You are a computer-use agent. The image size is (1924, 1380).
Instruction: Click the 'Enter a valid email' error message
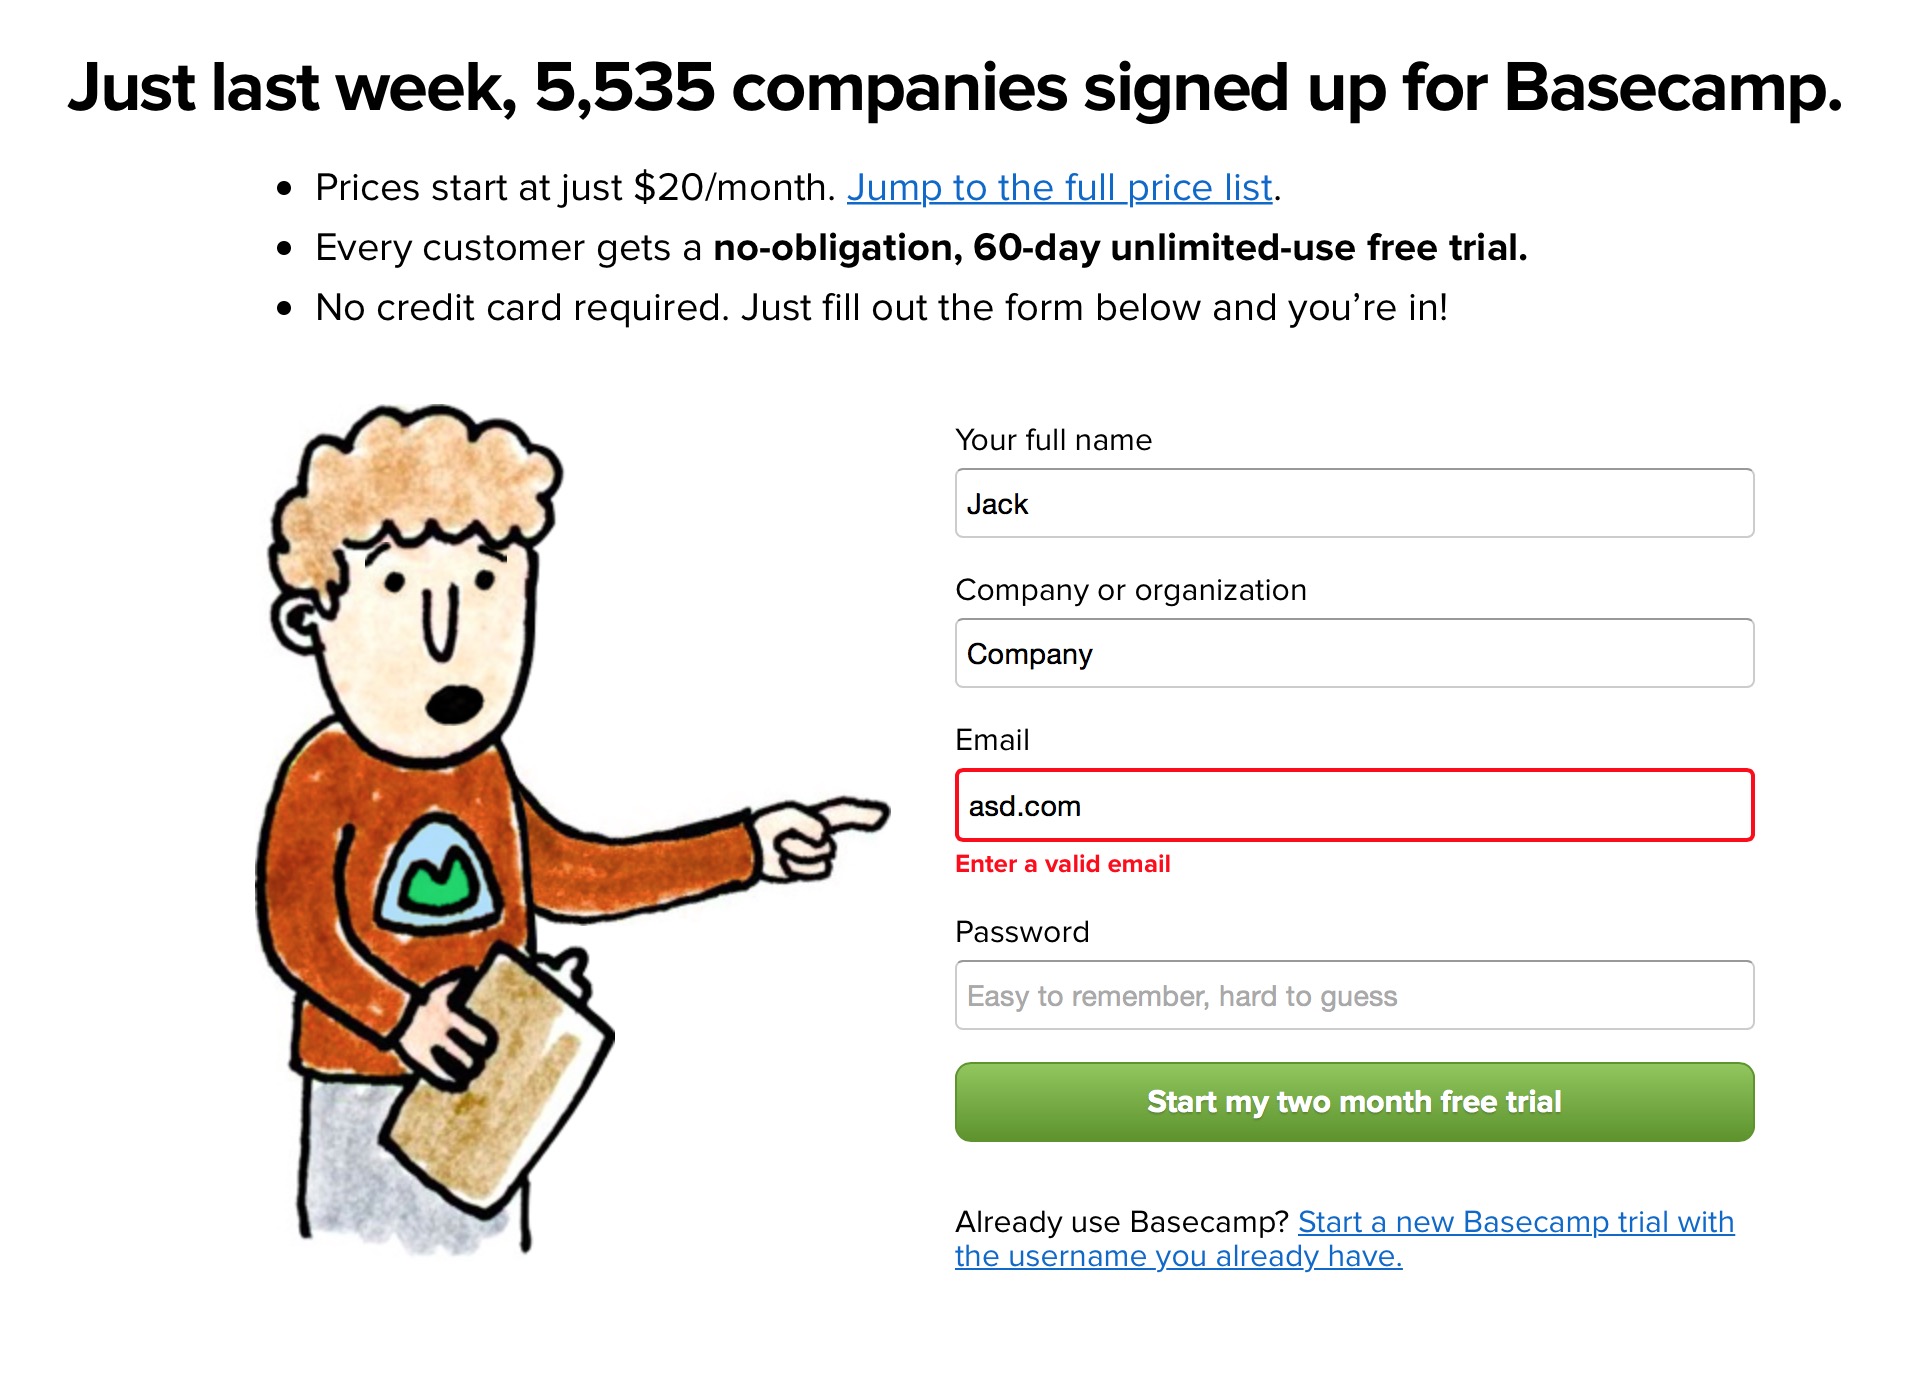[x=1062, y=864]
